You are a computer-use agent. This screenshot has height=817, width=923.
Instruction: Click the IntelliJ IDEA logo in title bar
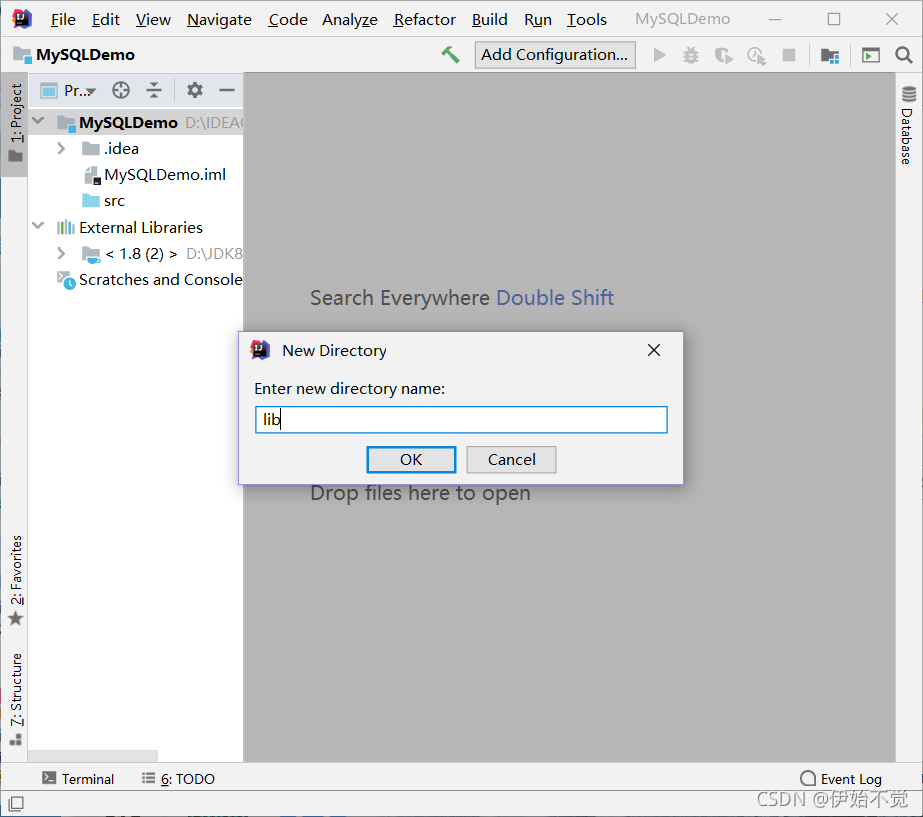click(22, 19)
